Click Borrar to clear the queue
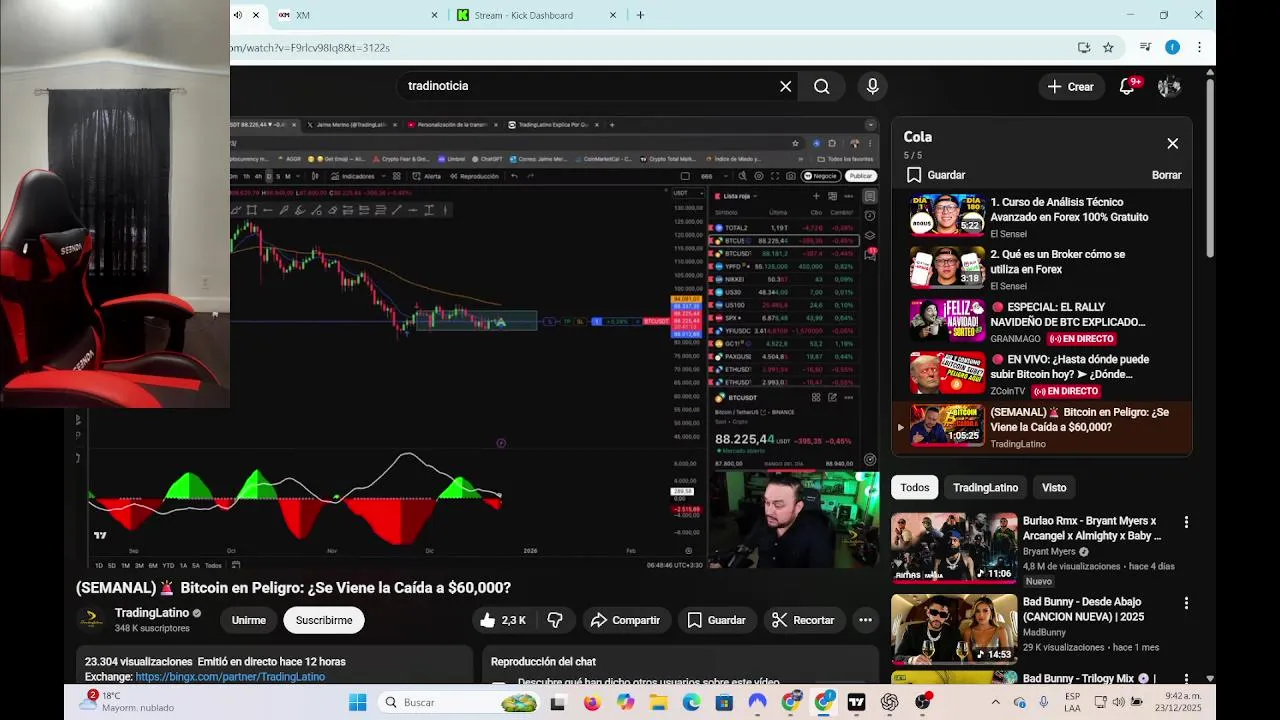This screenshot has width=1280, height=720. tap(1166, 175)
